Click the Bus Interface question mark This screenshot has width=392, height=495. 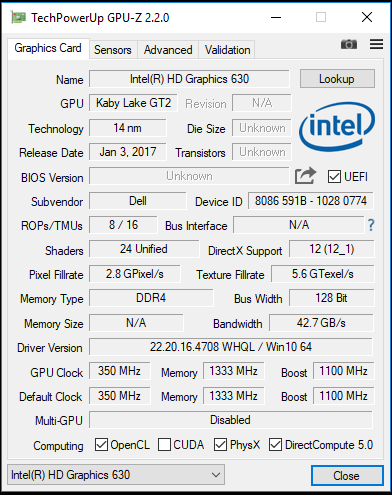371,225
